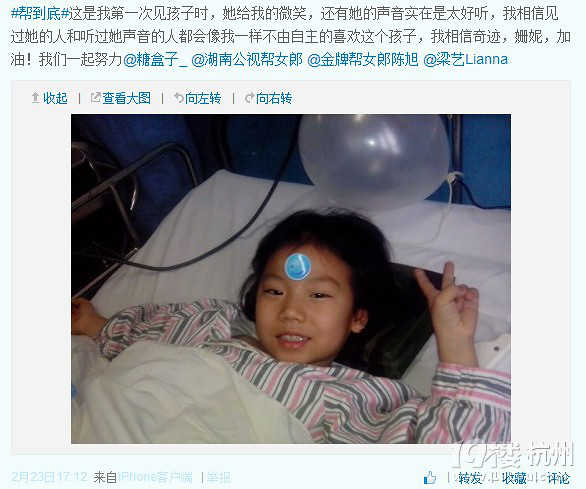
Task: Open the @金牌帮女郎陈旭 profile mention
Action: click(x=363, y=59)
